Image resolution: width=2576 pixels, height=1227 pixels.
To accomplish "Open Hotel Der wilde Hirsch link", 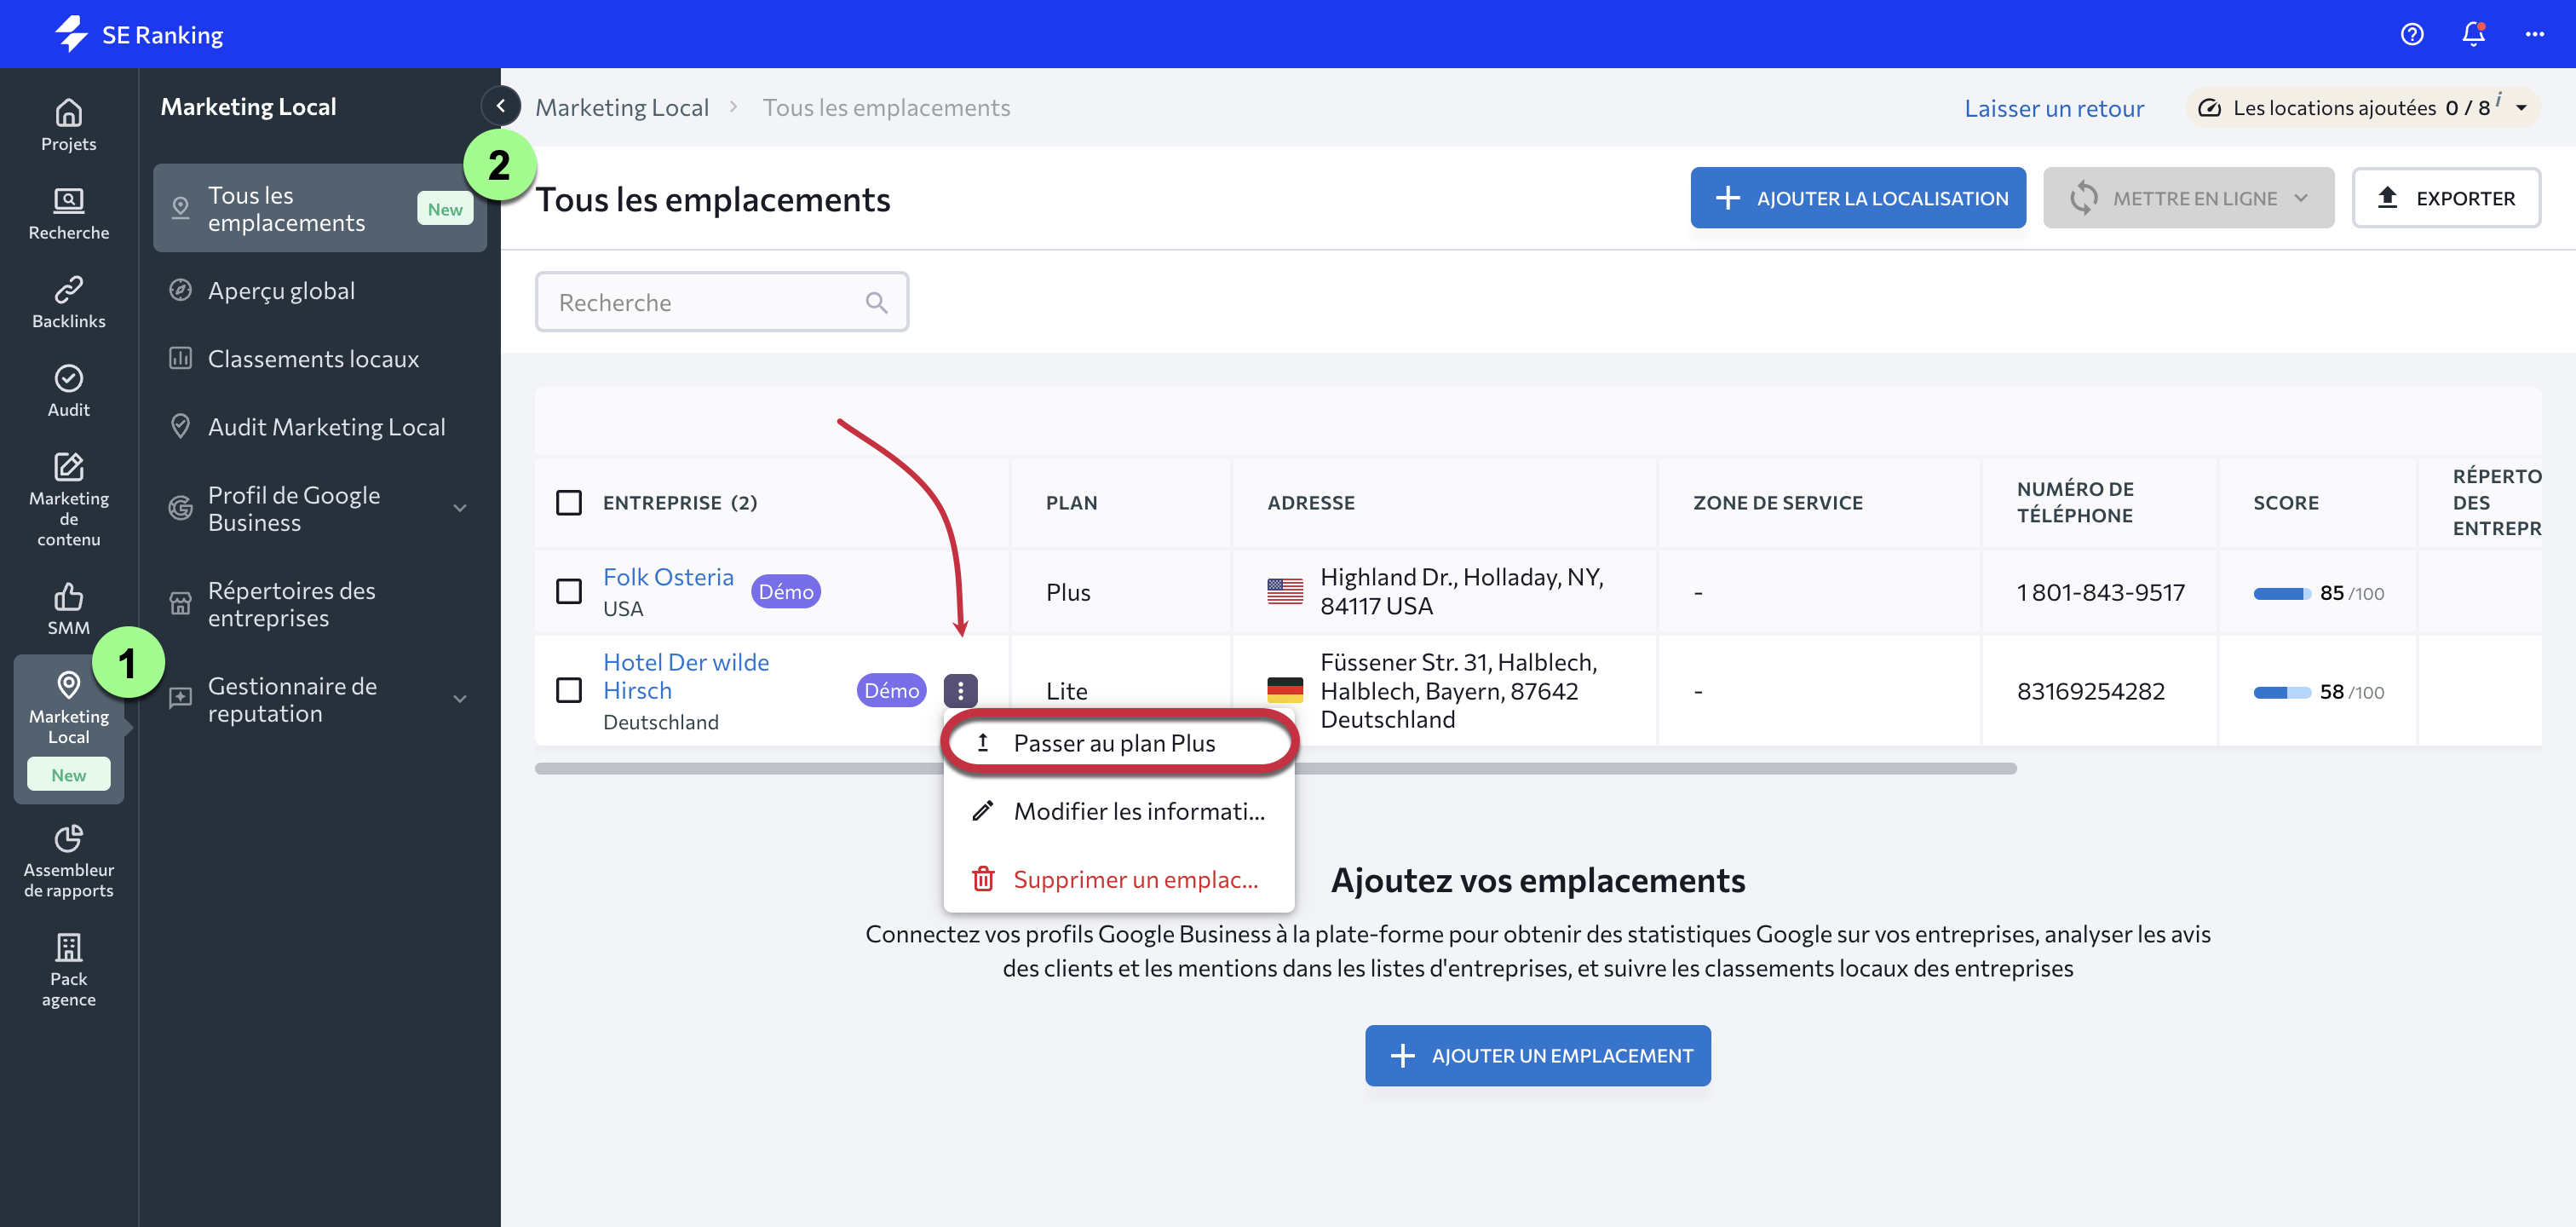I will pyautogui.click(x=686, y=676).
